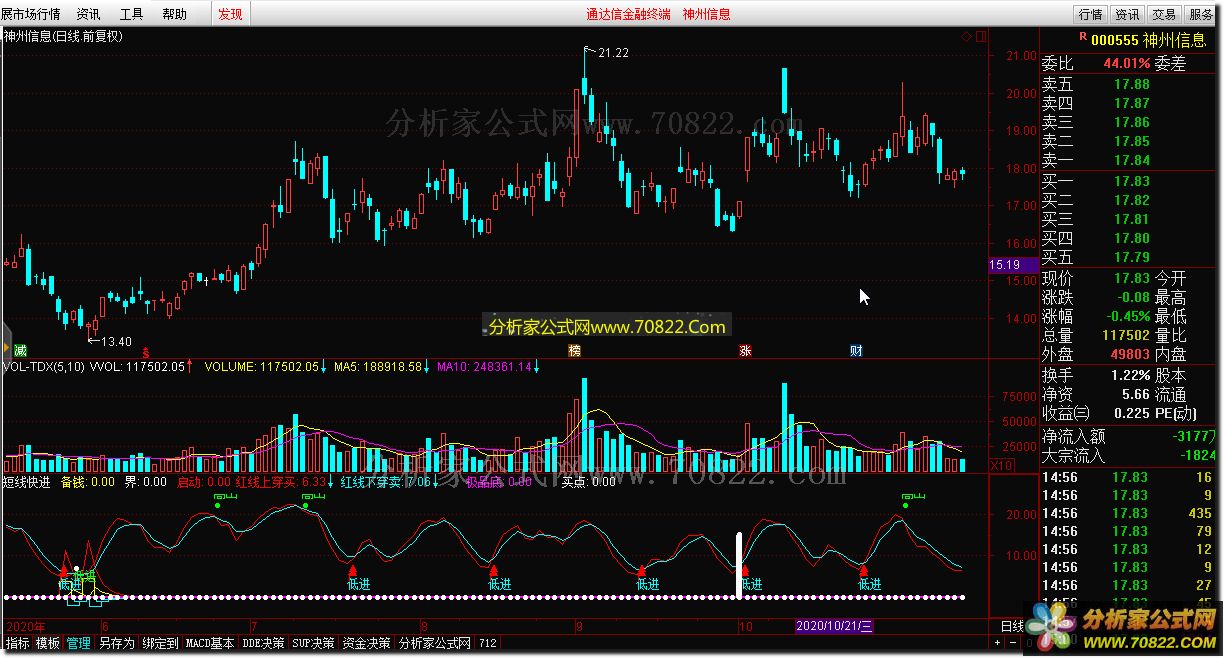Click the 000555 stock code
Screen dimensions: 1225x658
coord(1113,40)
